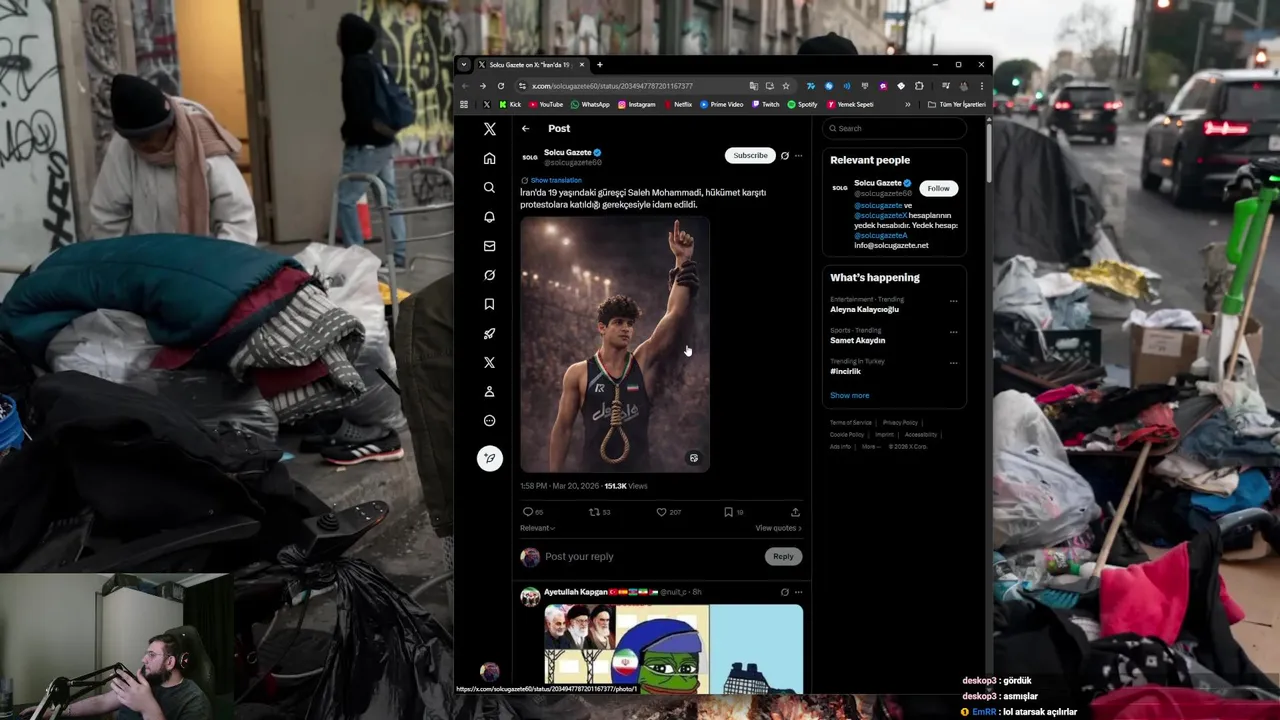Open Explore search icon in sidebar
The width and height of the screenshot is (1280, 720).
click(489, 187)
